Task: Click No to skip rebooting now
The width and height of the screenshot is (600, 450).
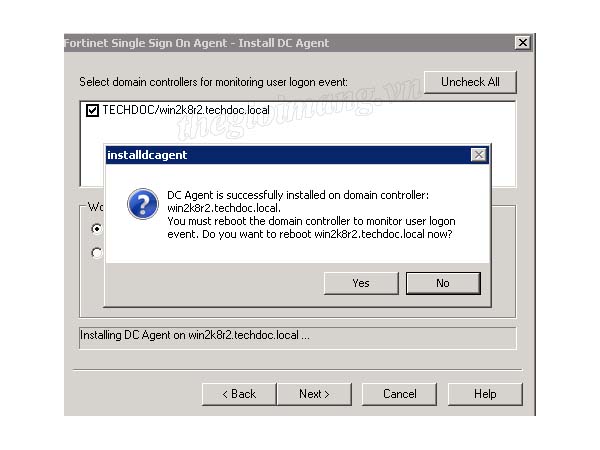Action: [x=443, y=283]
